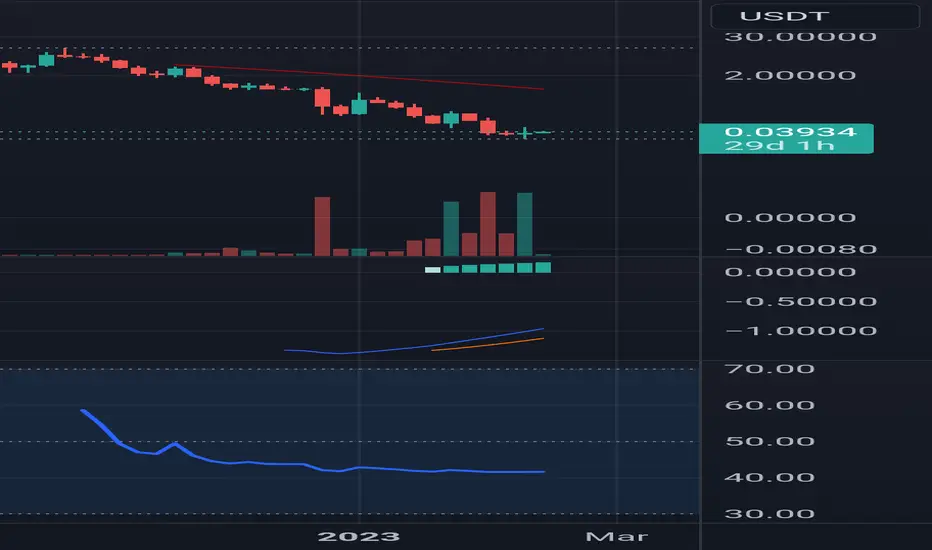
Task: Click the large red candle before 2023
Action: (x=322, y=99)
